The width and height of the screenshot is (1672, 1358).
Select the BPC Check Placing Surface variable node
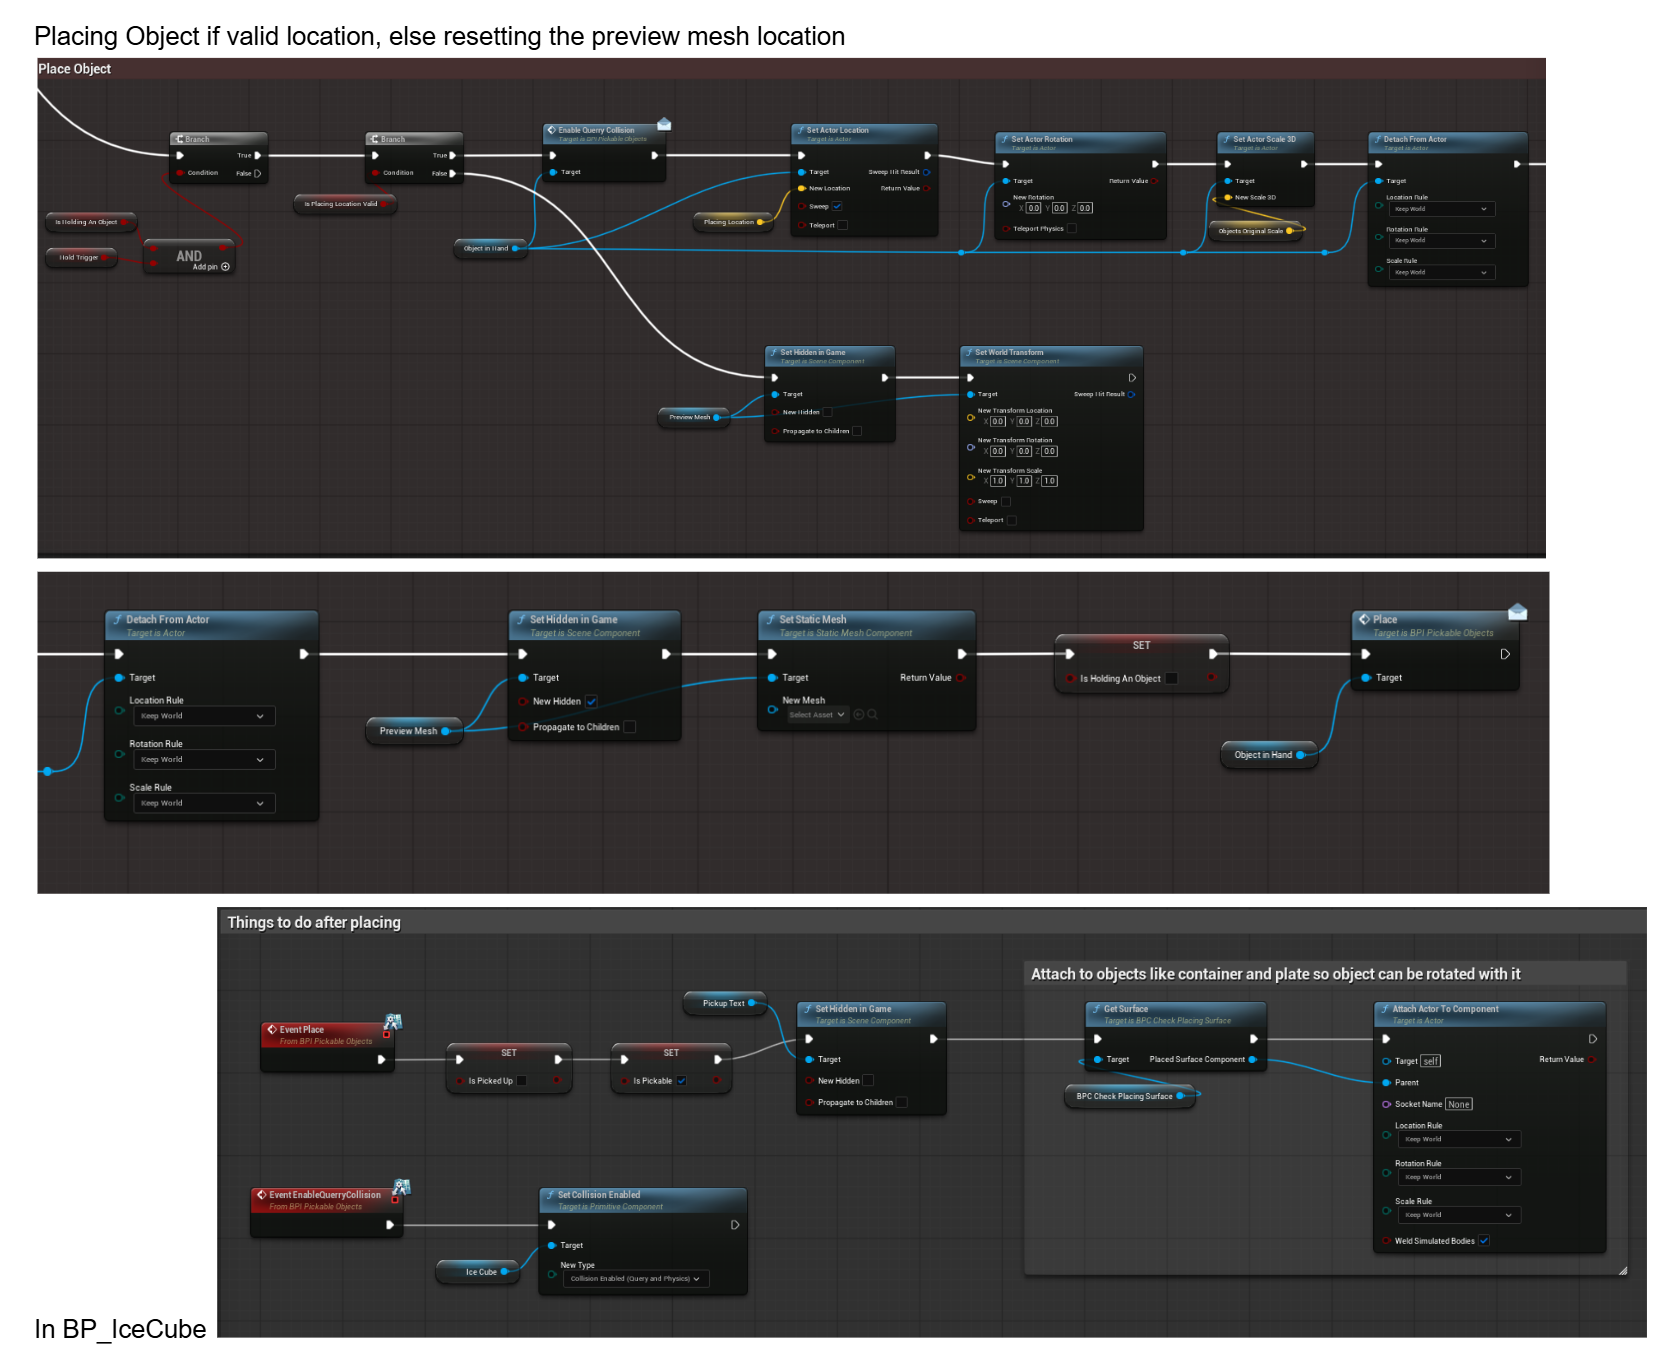[x=1130, y=1096]
